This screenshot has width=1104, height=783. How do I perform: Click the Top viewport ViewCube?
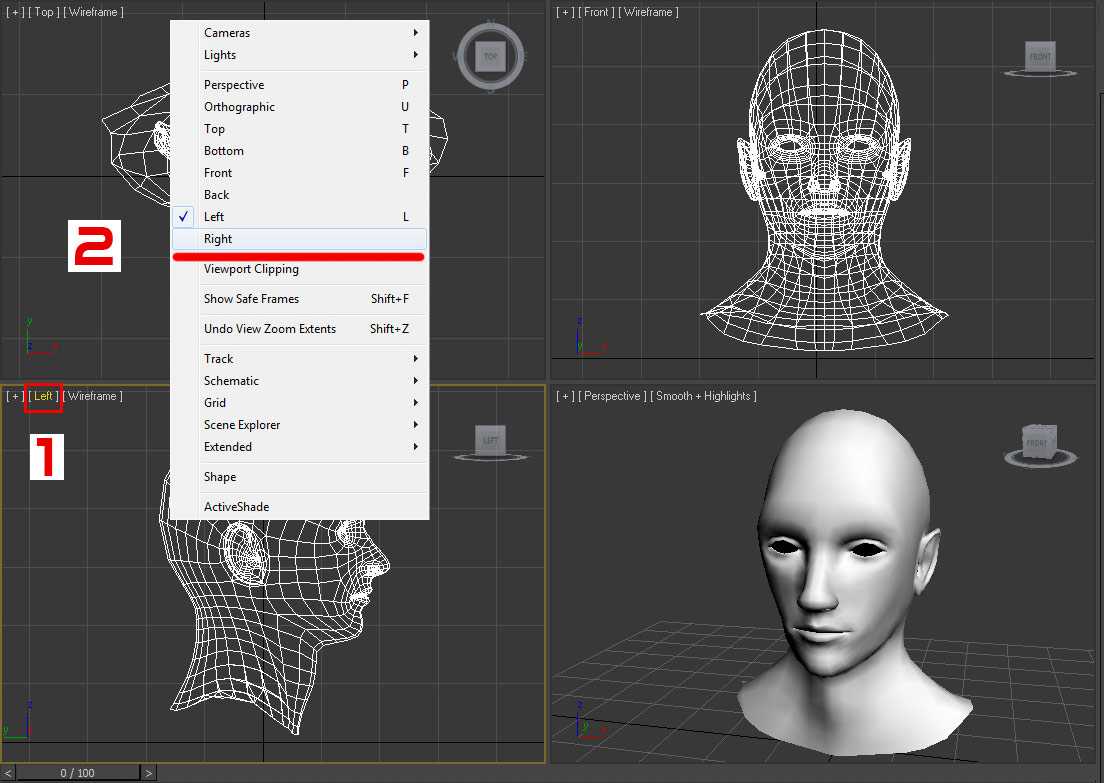pos(490,57)
